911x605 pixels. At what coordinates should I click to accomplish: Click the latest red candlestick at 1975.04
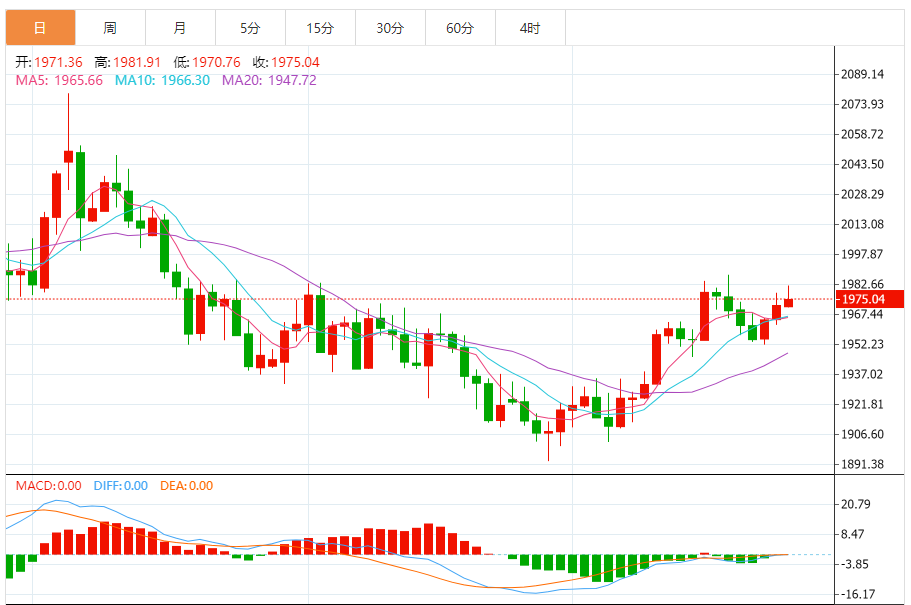point(788,302)
